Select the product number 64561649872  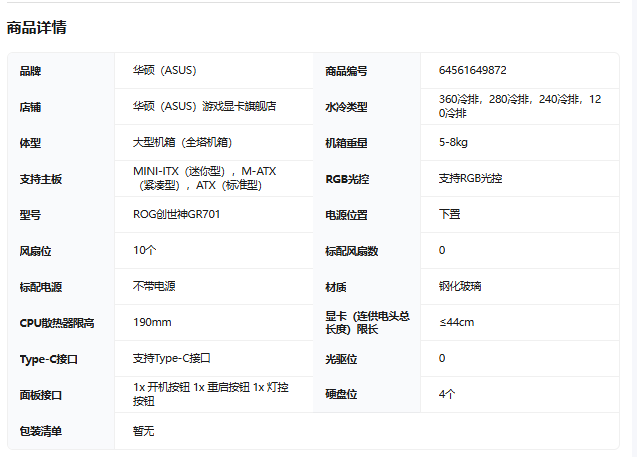pyautogui.click(x=472, y=71)
